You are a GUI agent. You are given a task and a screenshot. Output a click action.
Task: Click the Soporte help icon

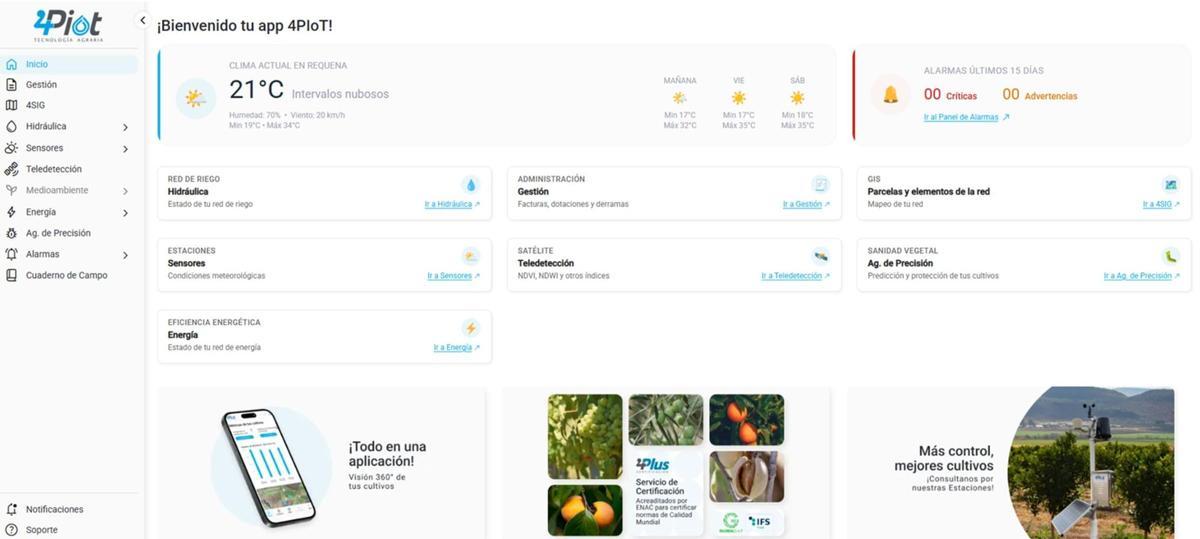coord(11,530)
